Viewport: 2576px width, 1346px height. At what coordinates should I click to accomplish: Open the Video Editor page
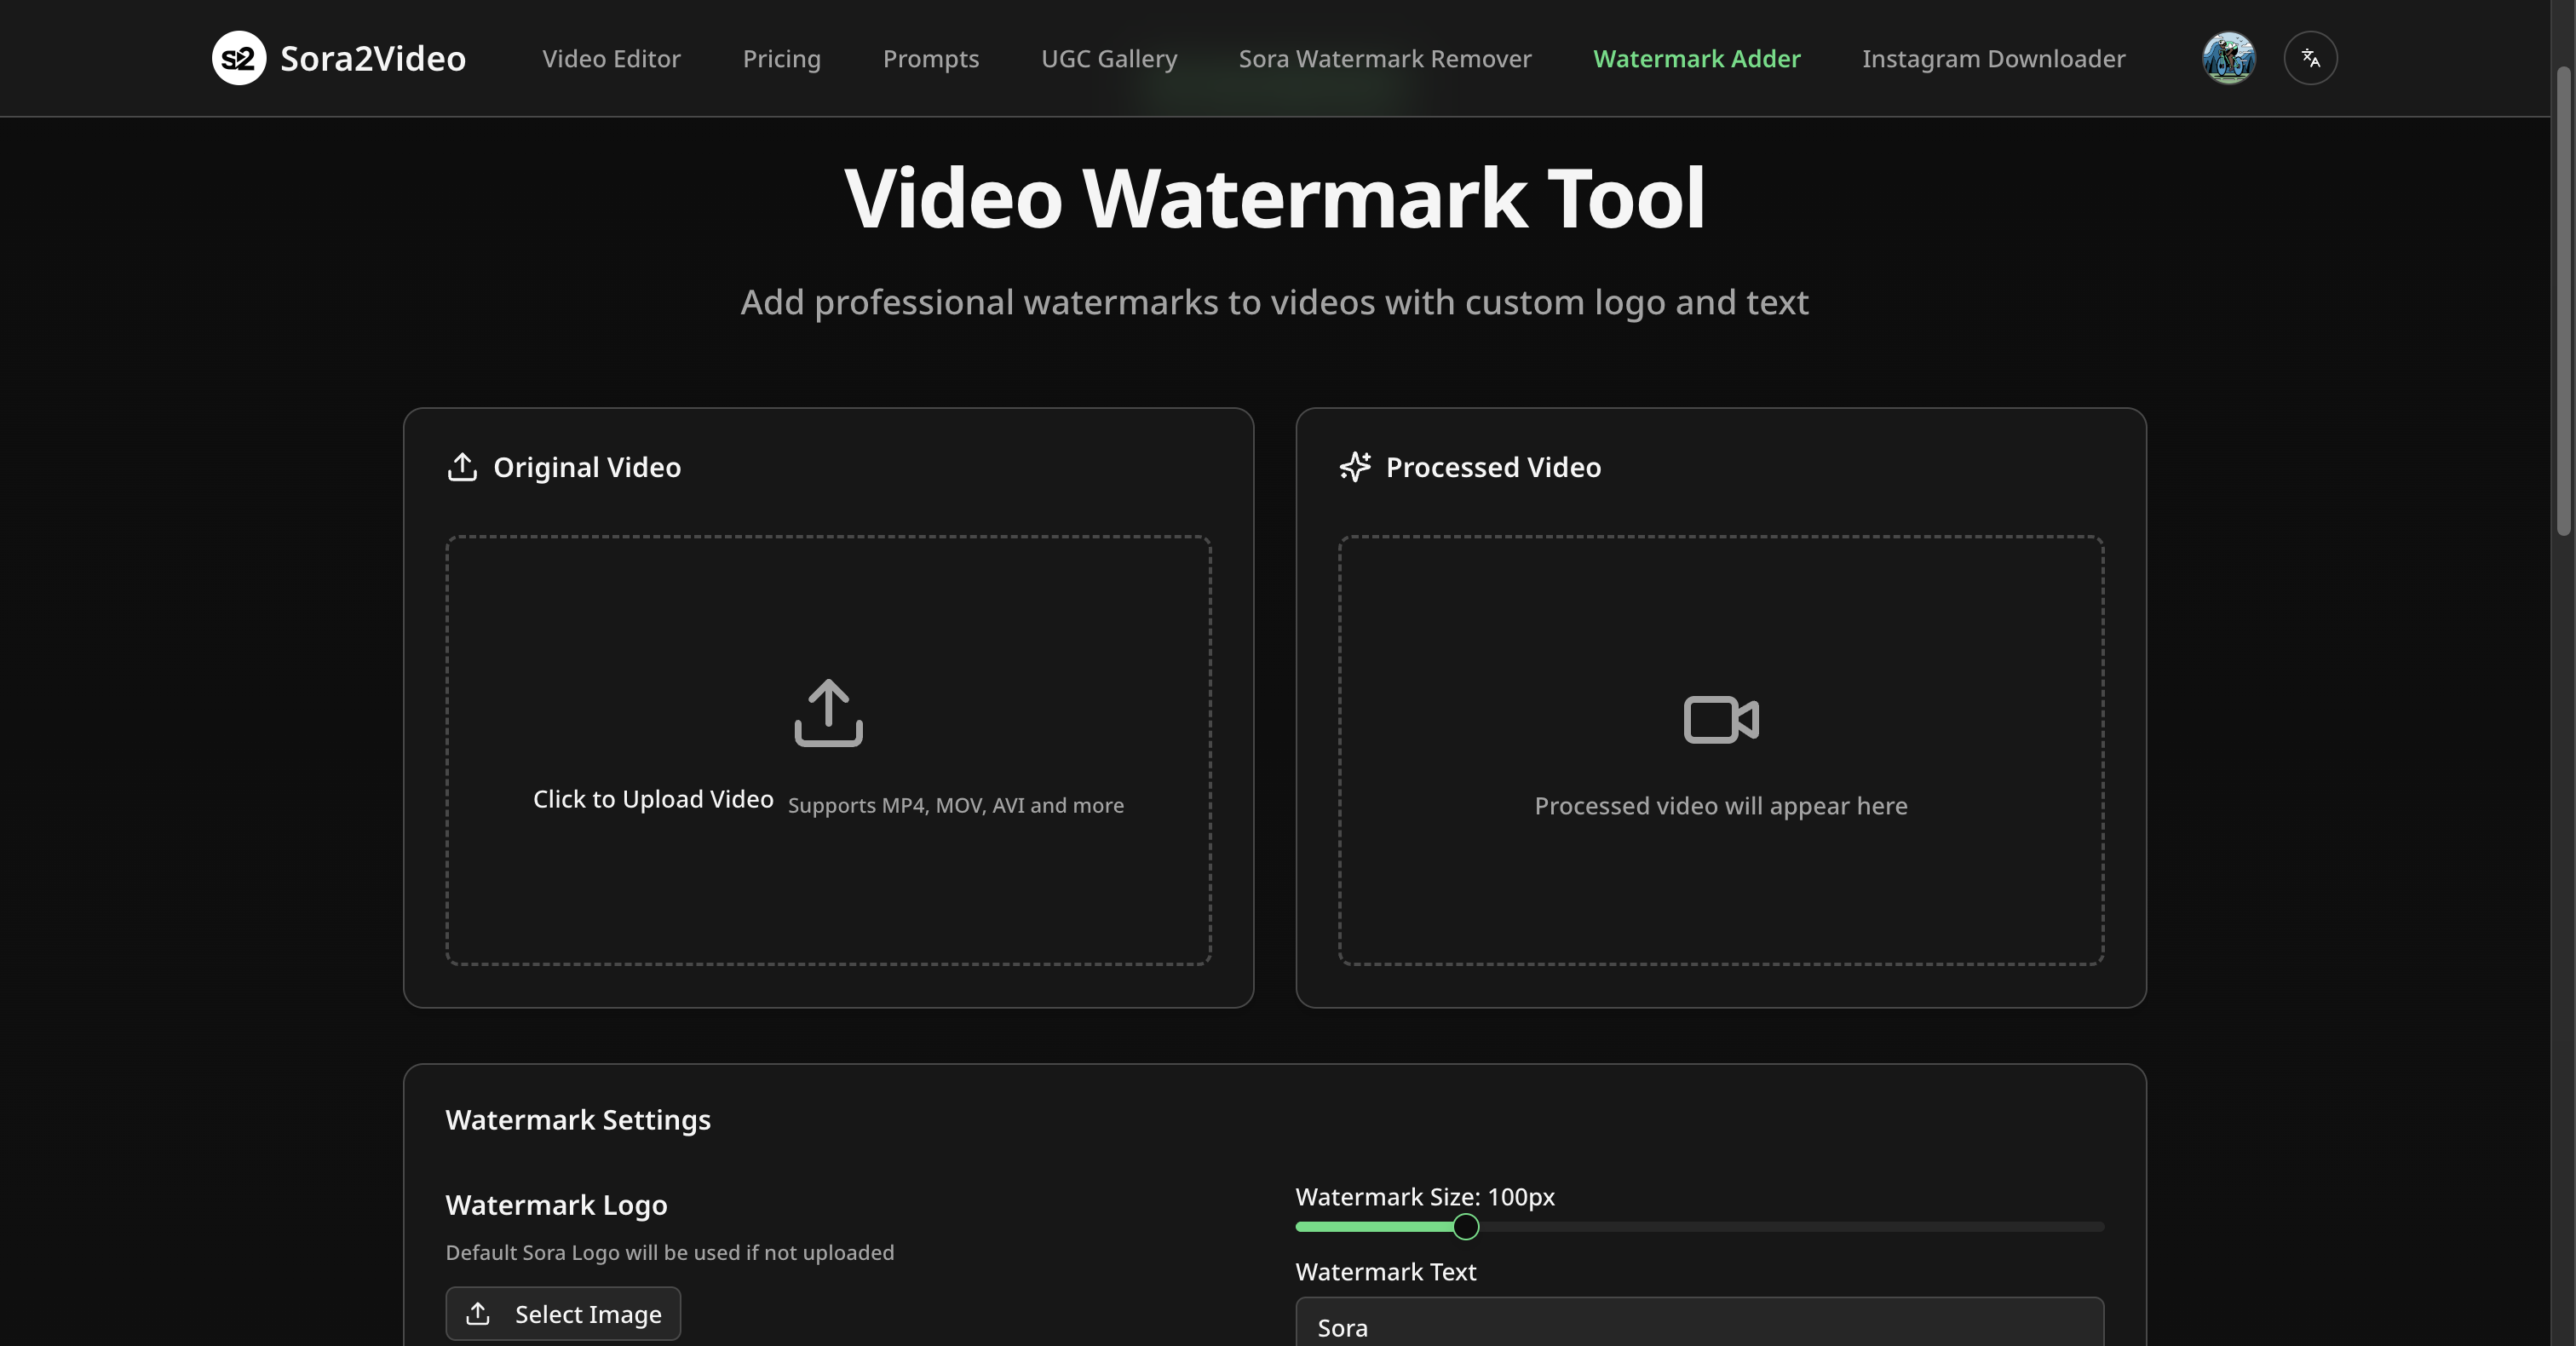pos(611,59)
